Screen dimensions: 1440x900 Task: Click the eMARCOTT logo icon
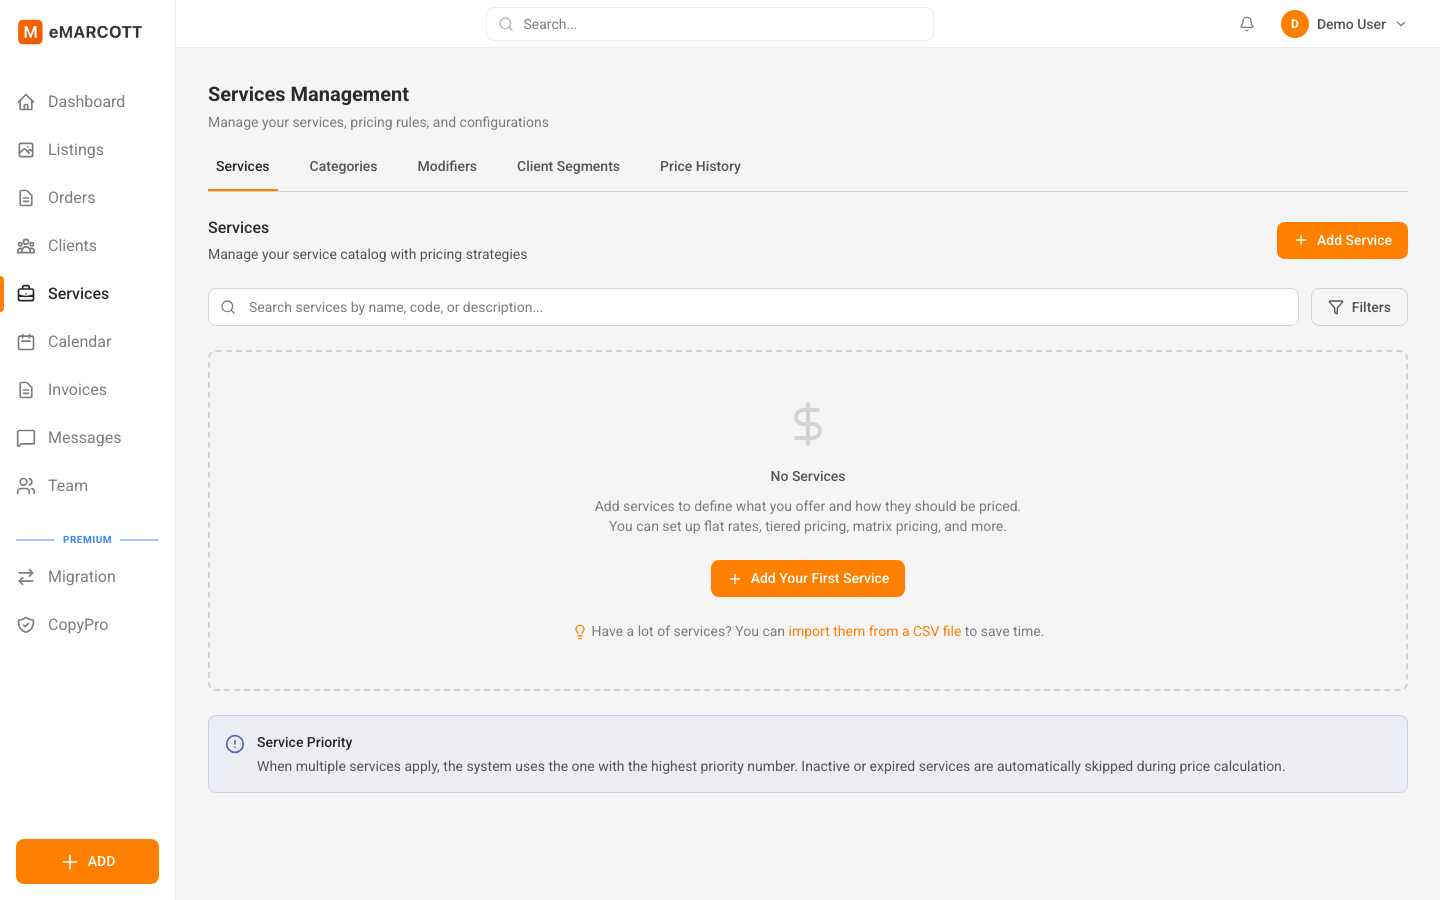click(30, 32)
